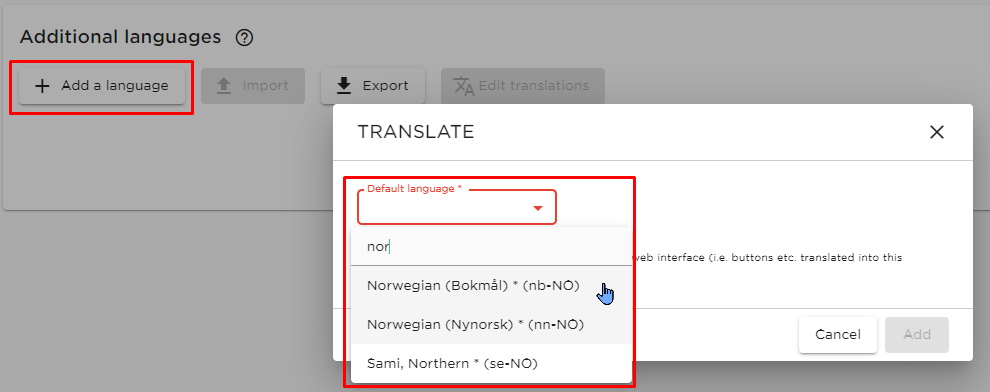Close the Translate dialog with X
The width and height of the screenshot is (990, 392).
pyautogui.click(x=937, y=132)
